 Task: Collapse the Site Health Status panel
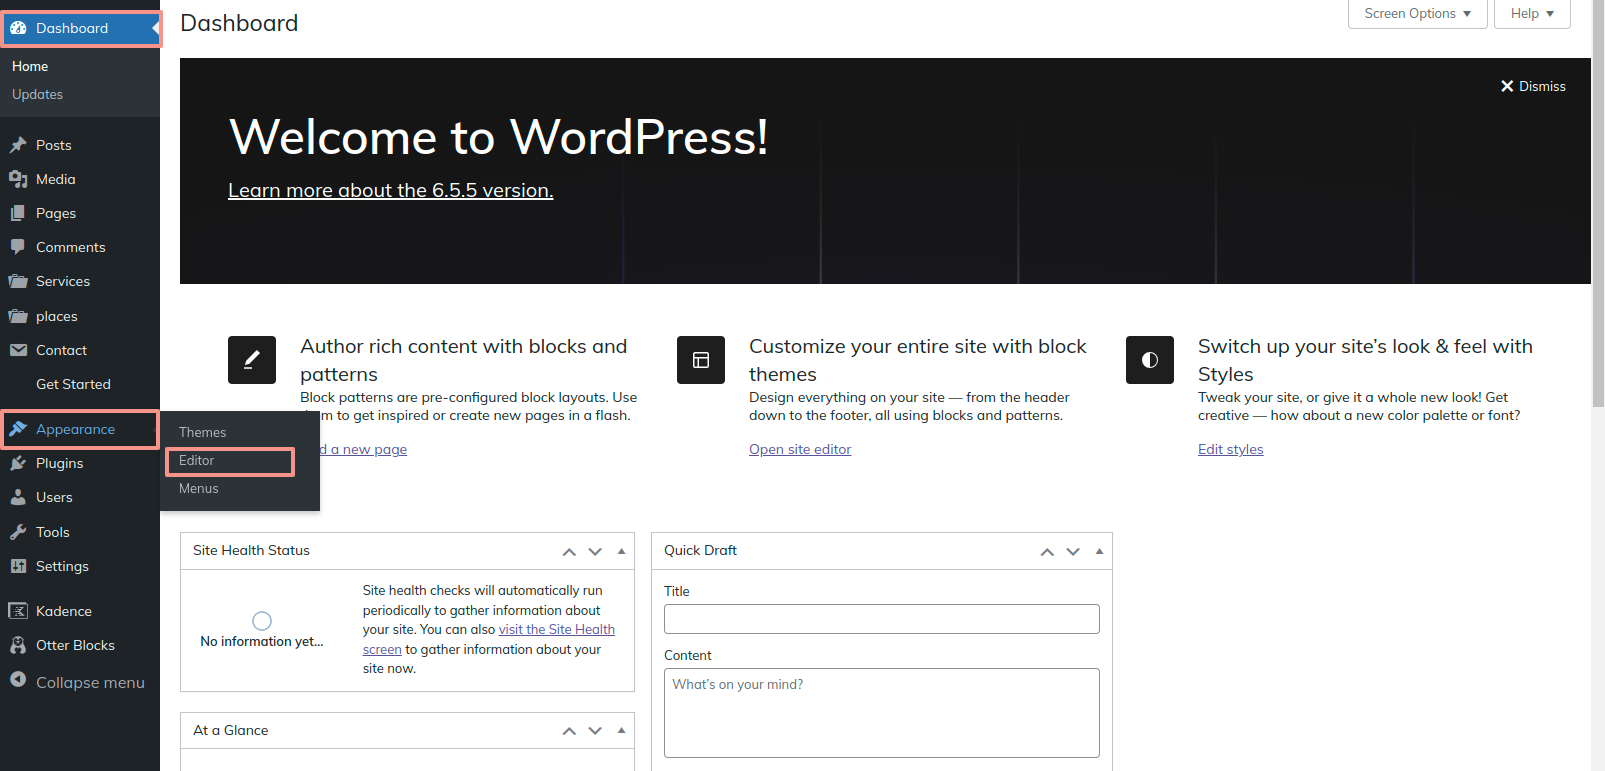point(621,551)
